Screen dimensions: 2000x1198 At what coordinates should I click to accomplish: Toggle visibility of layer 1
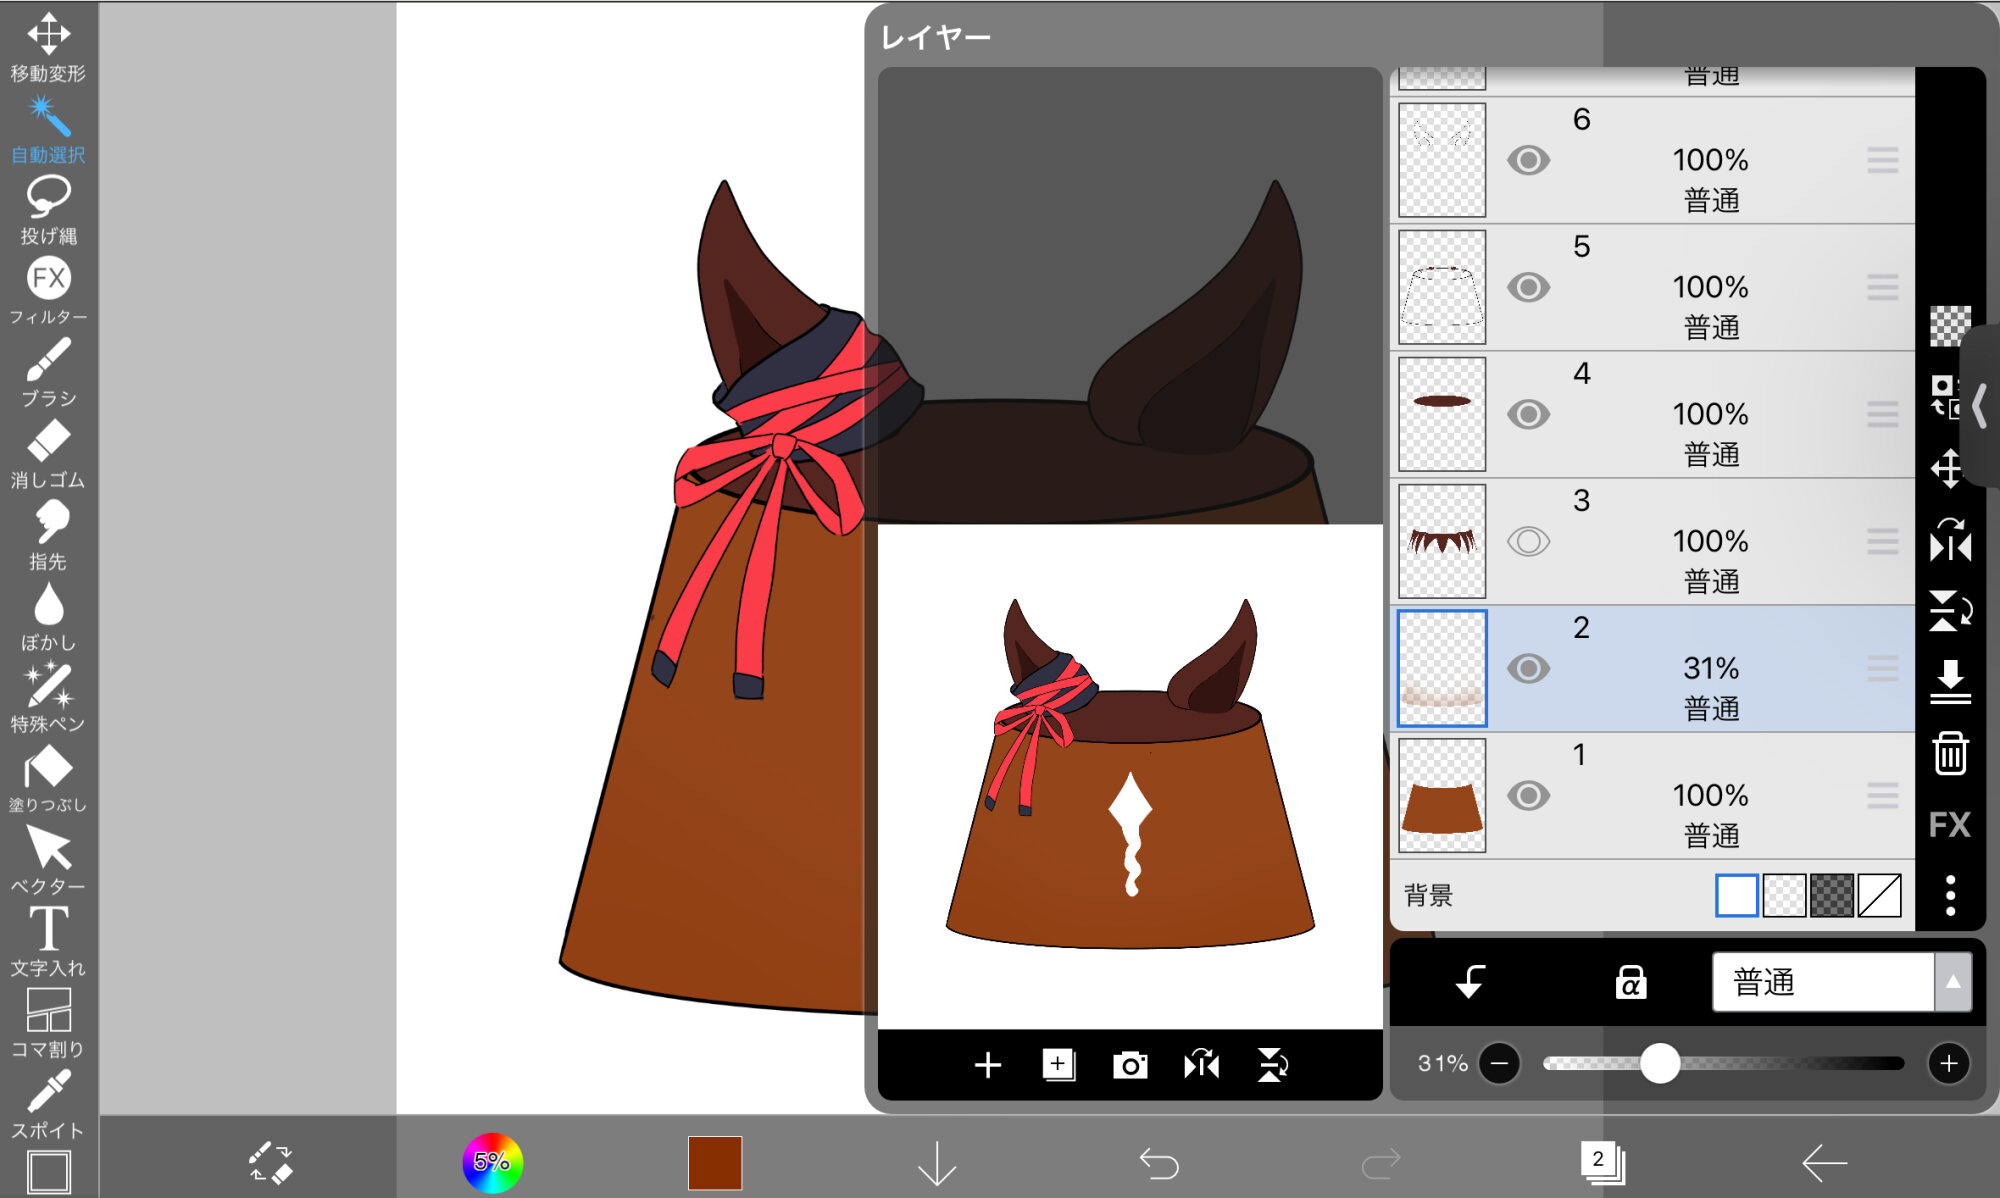pos(1528,795)
